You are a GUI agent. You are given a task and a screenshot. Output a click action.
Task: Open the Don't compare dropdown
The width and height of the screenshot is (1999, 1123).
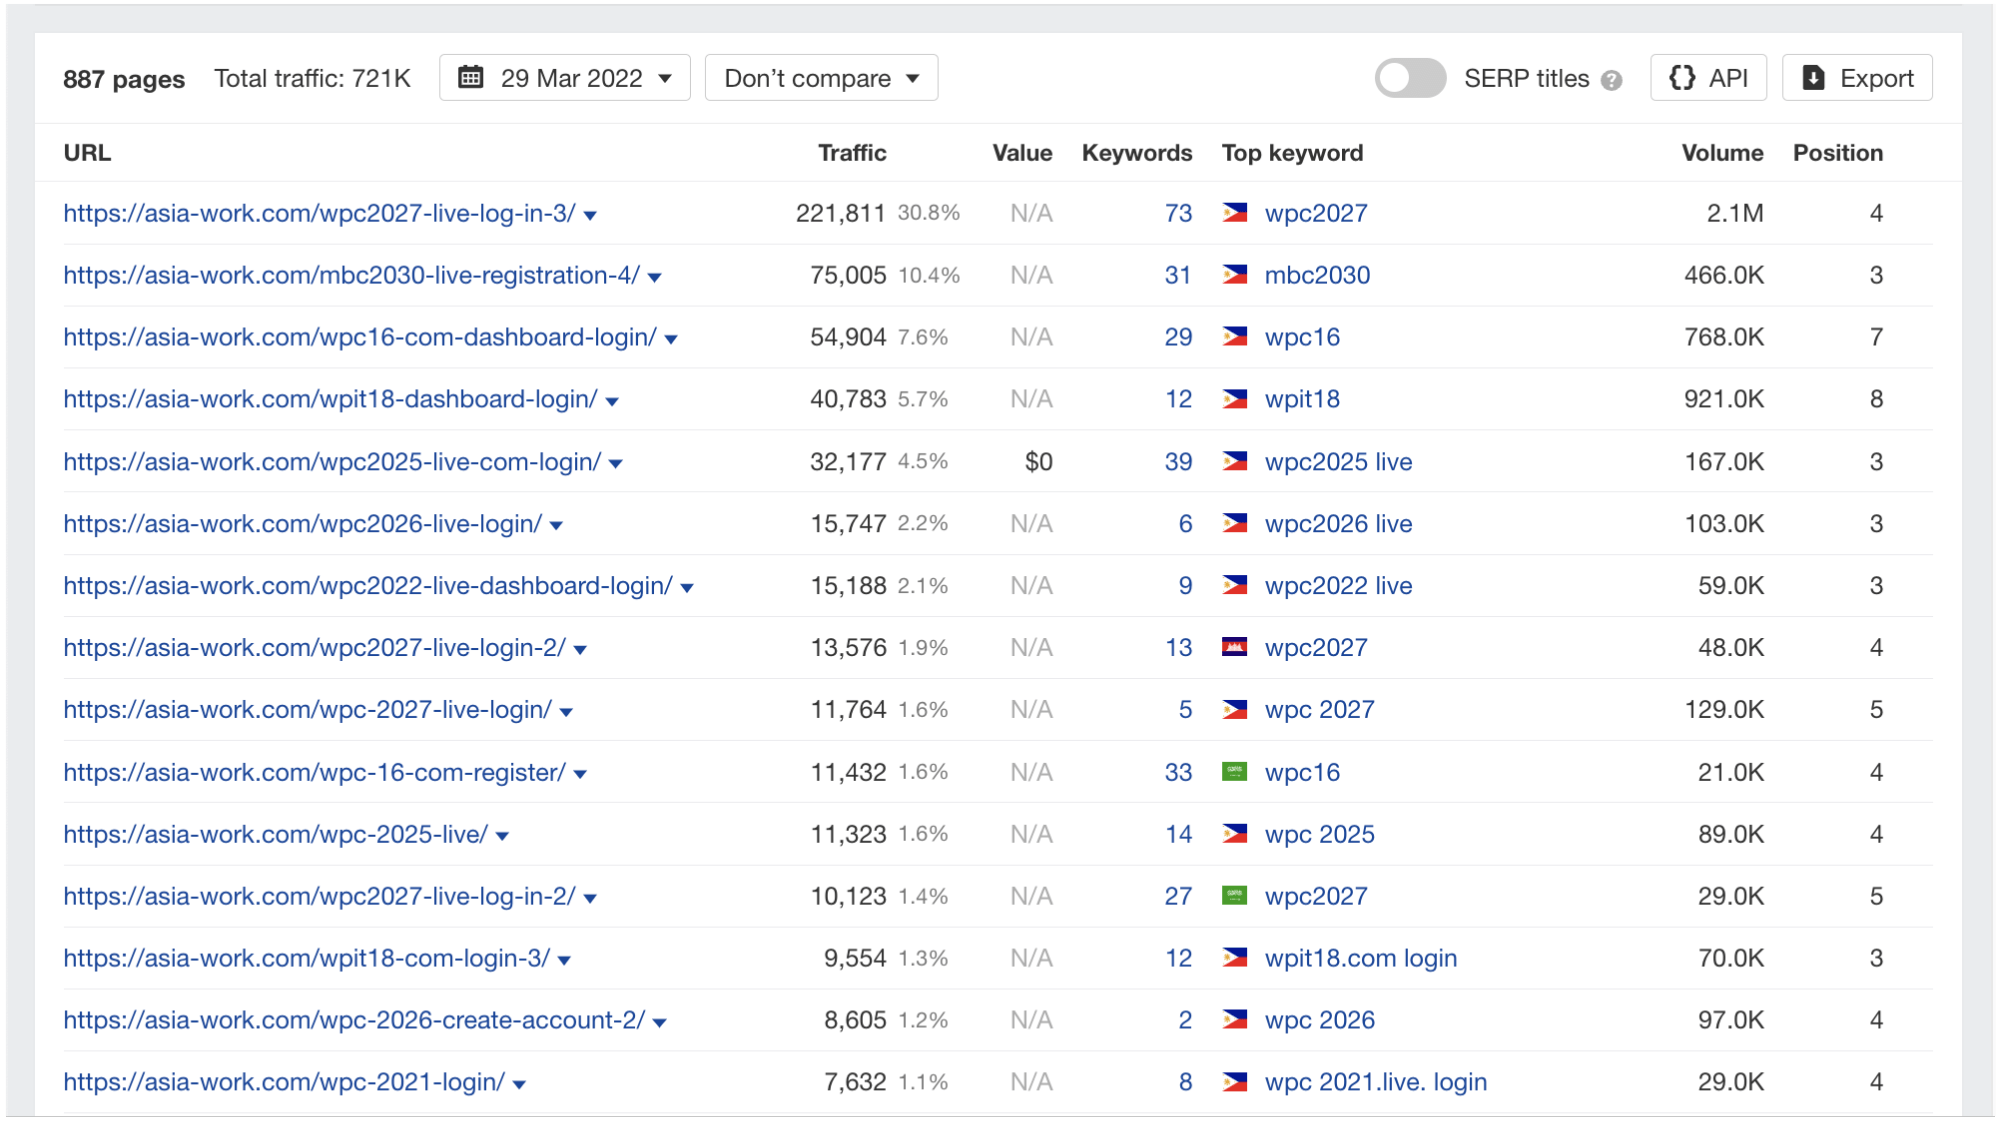[821, 77]
